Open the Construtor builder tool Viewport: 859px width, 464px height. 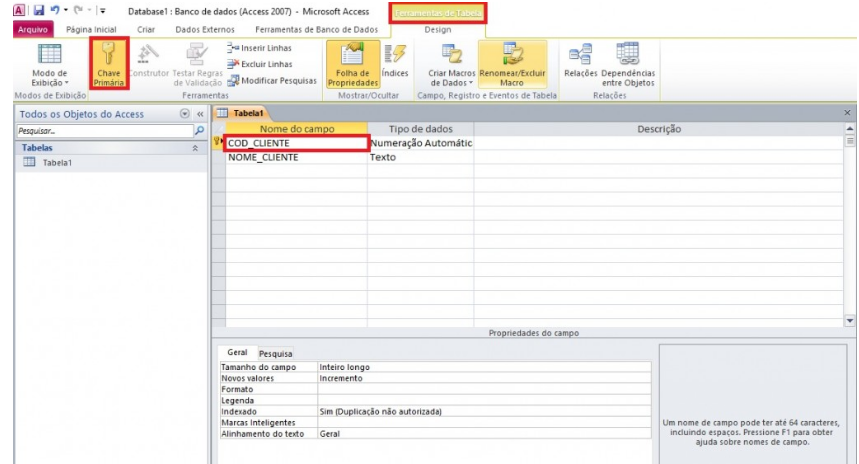(x=146, y=58)
